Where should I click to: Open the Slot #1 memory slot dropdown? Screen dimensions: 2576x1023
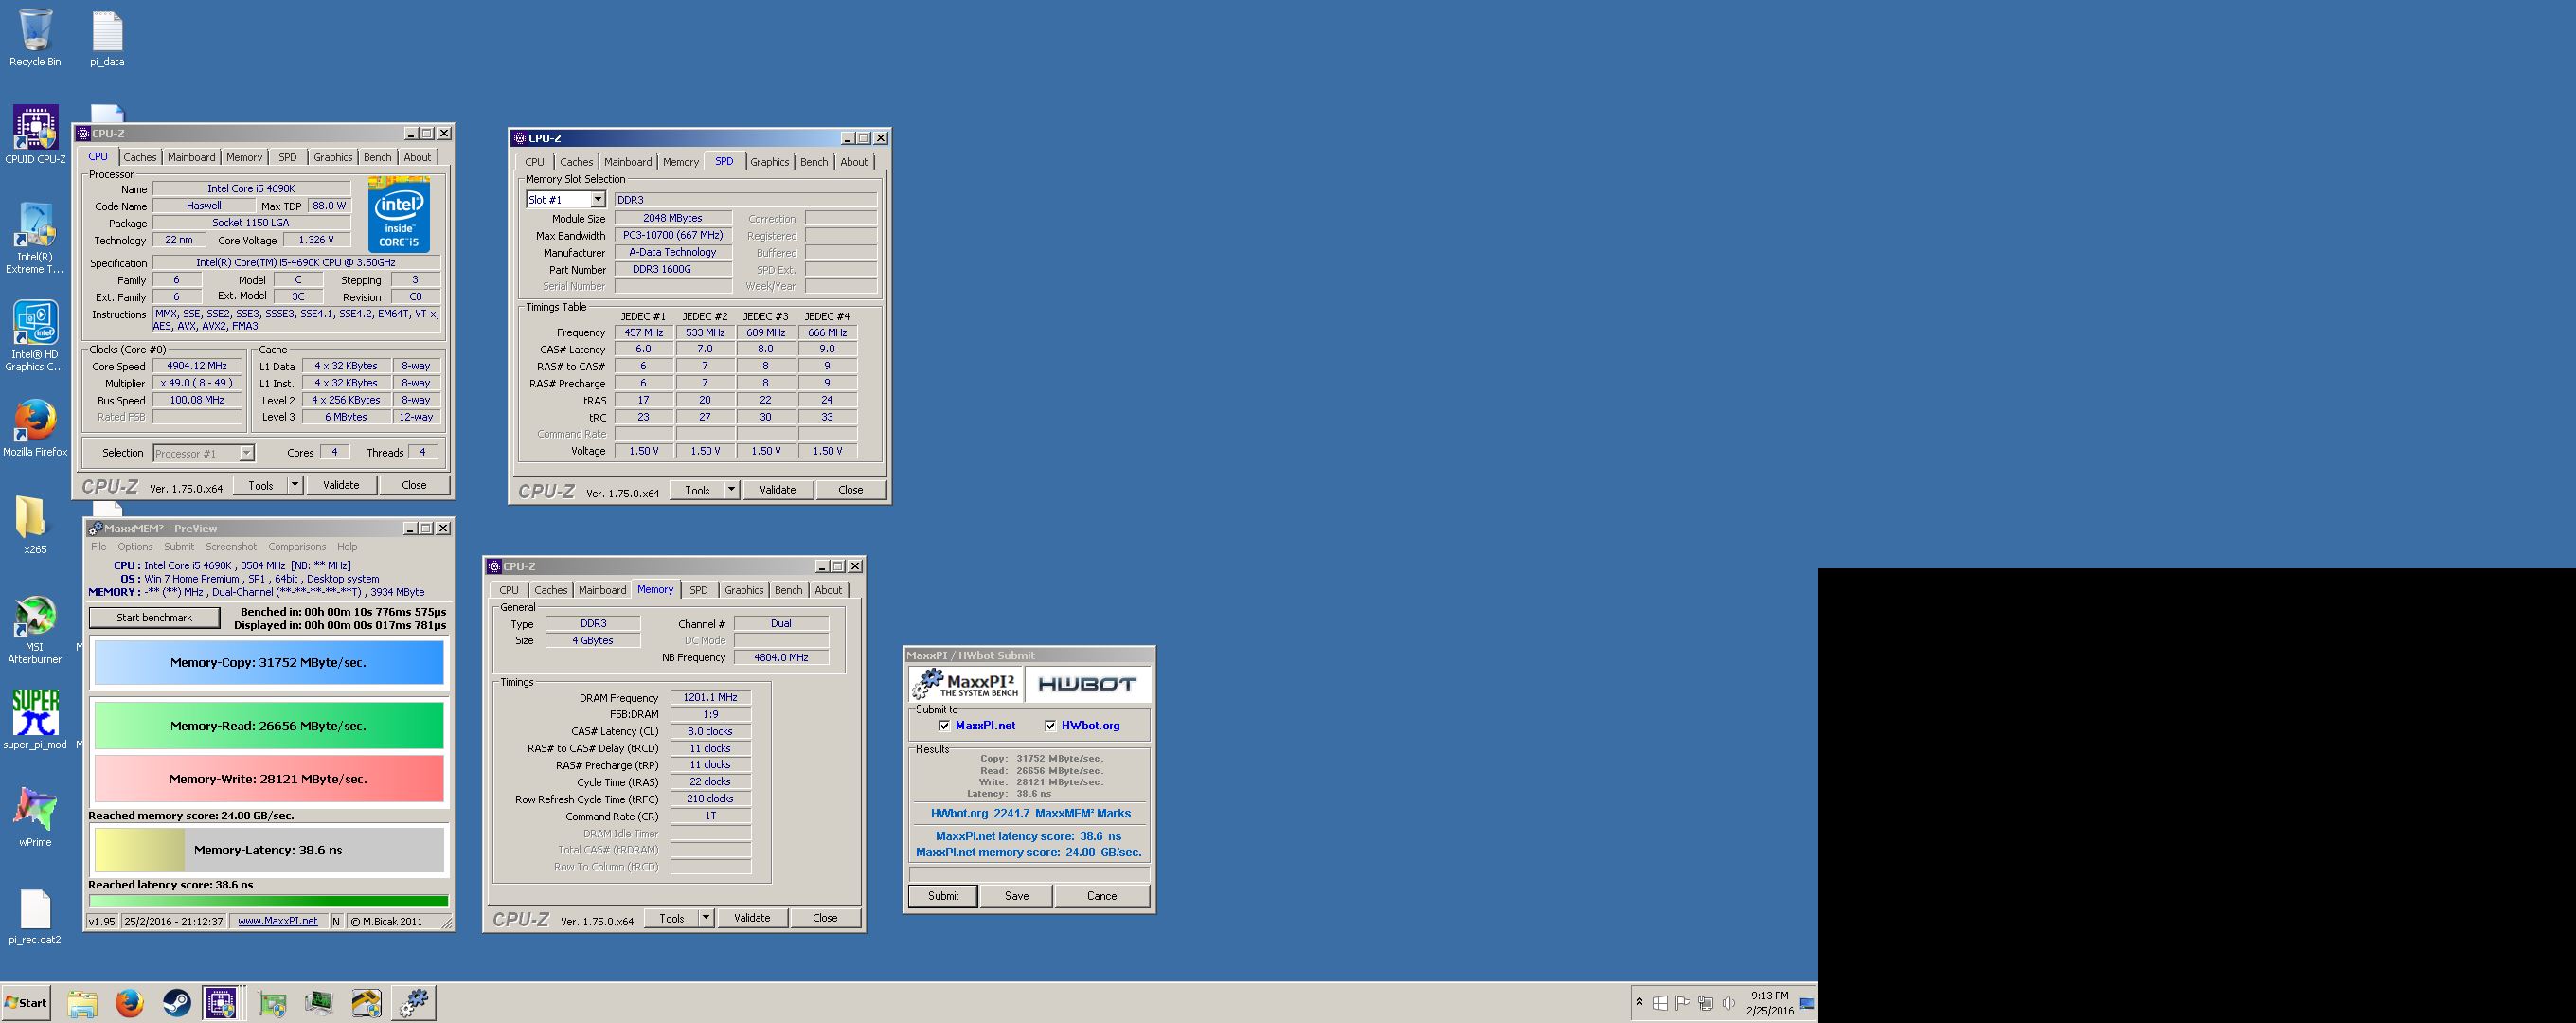566,200
